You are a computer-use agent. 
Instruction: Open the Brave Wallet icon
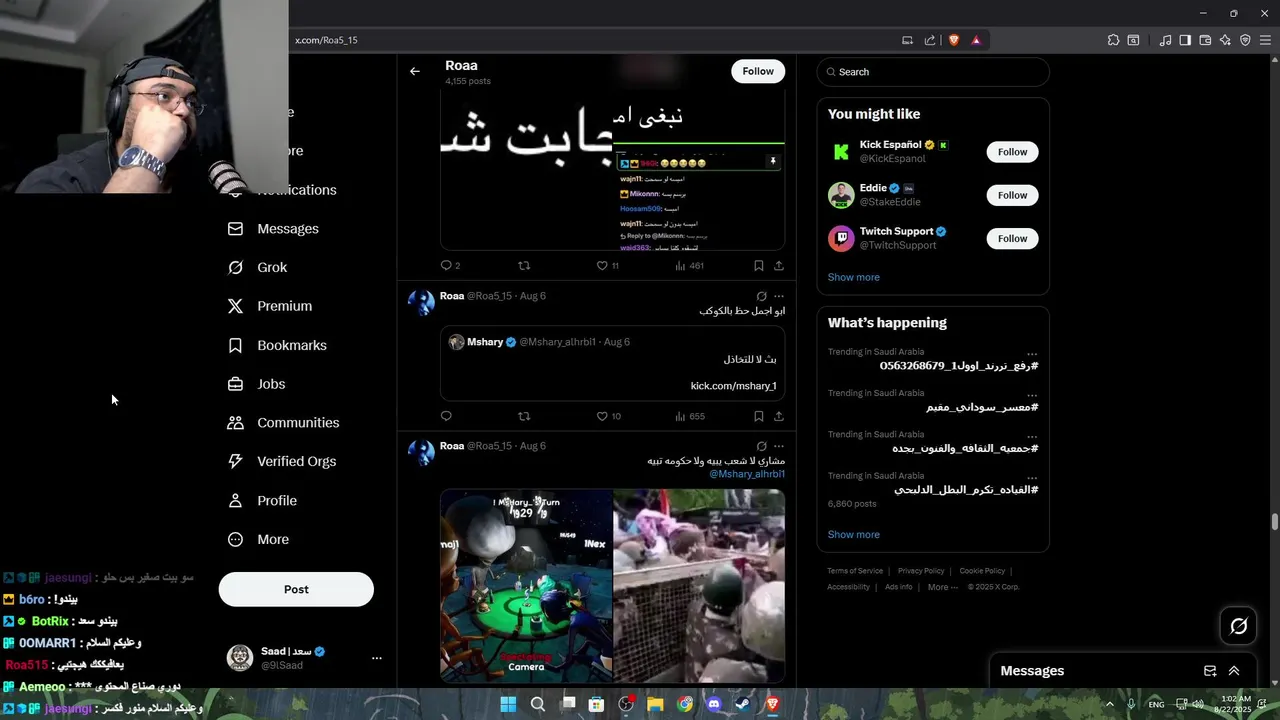click(x=1205, y=40)
